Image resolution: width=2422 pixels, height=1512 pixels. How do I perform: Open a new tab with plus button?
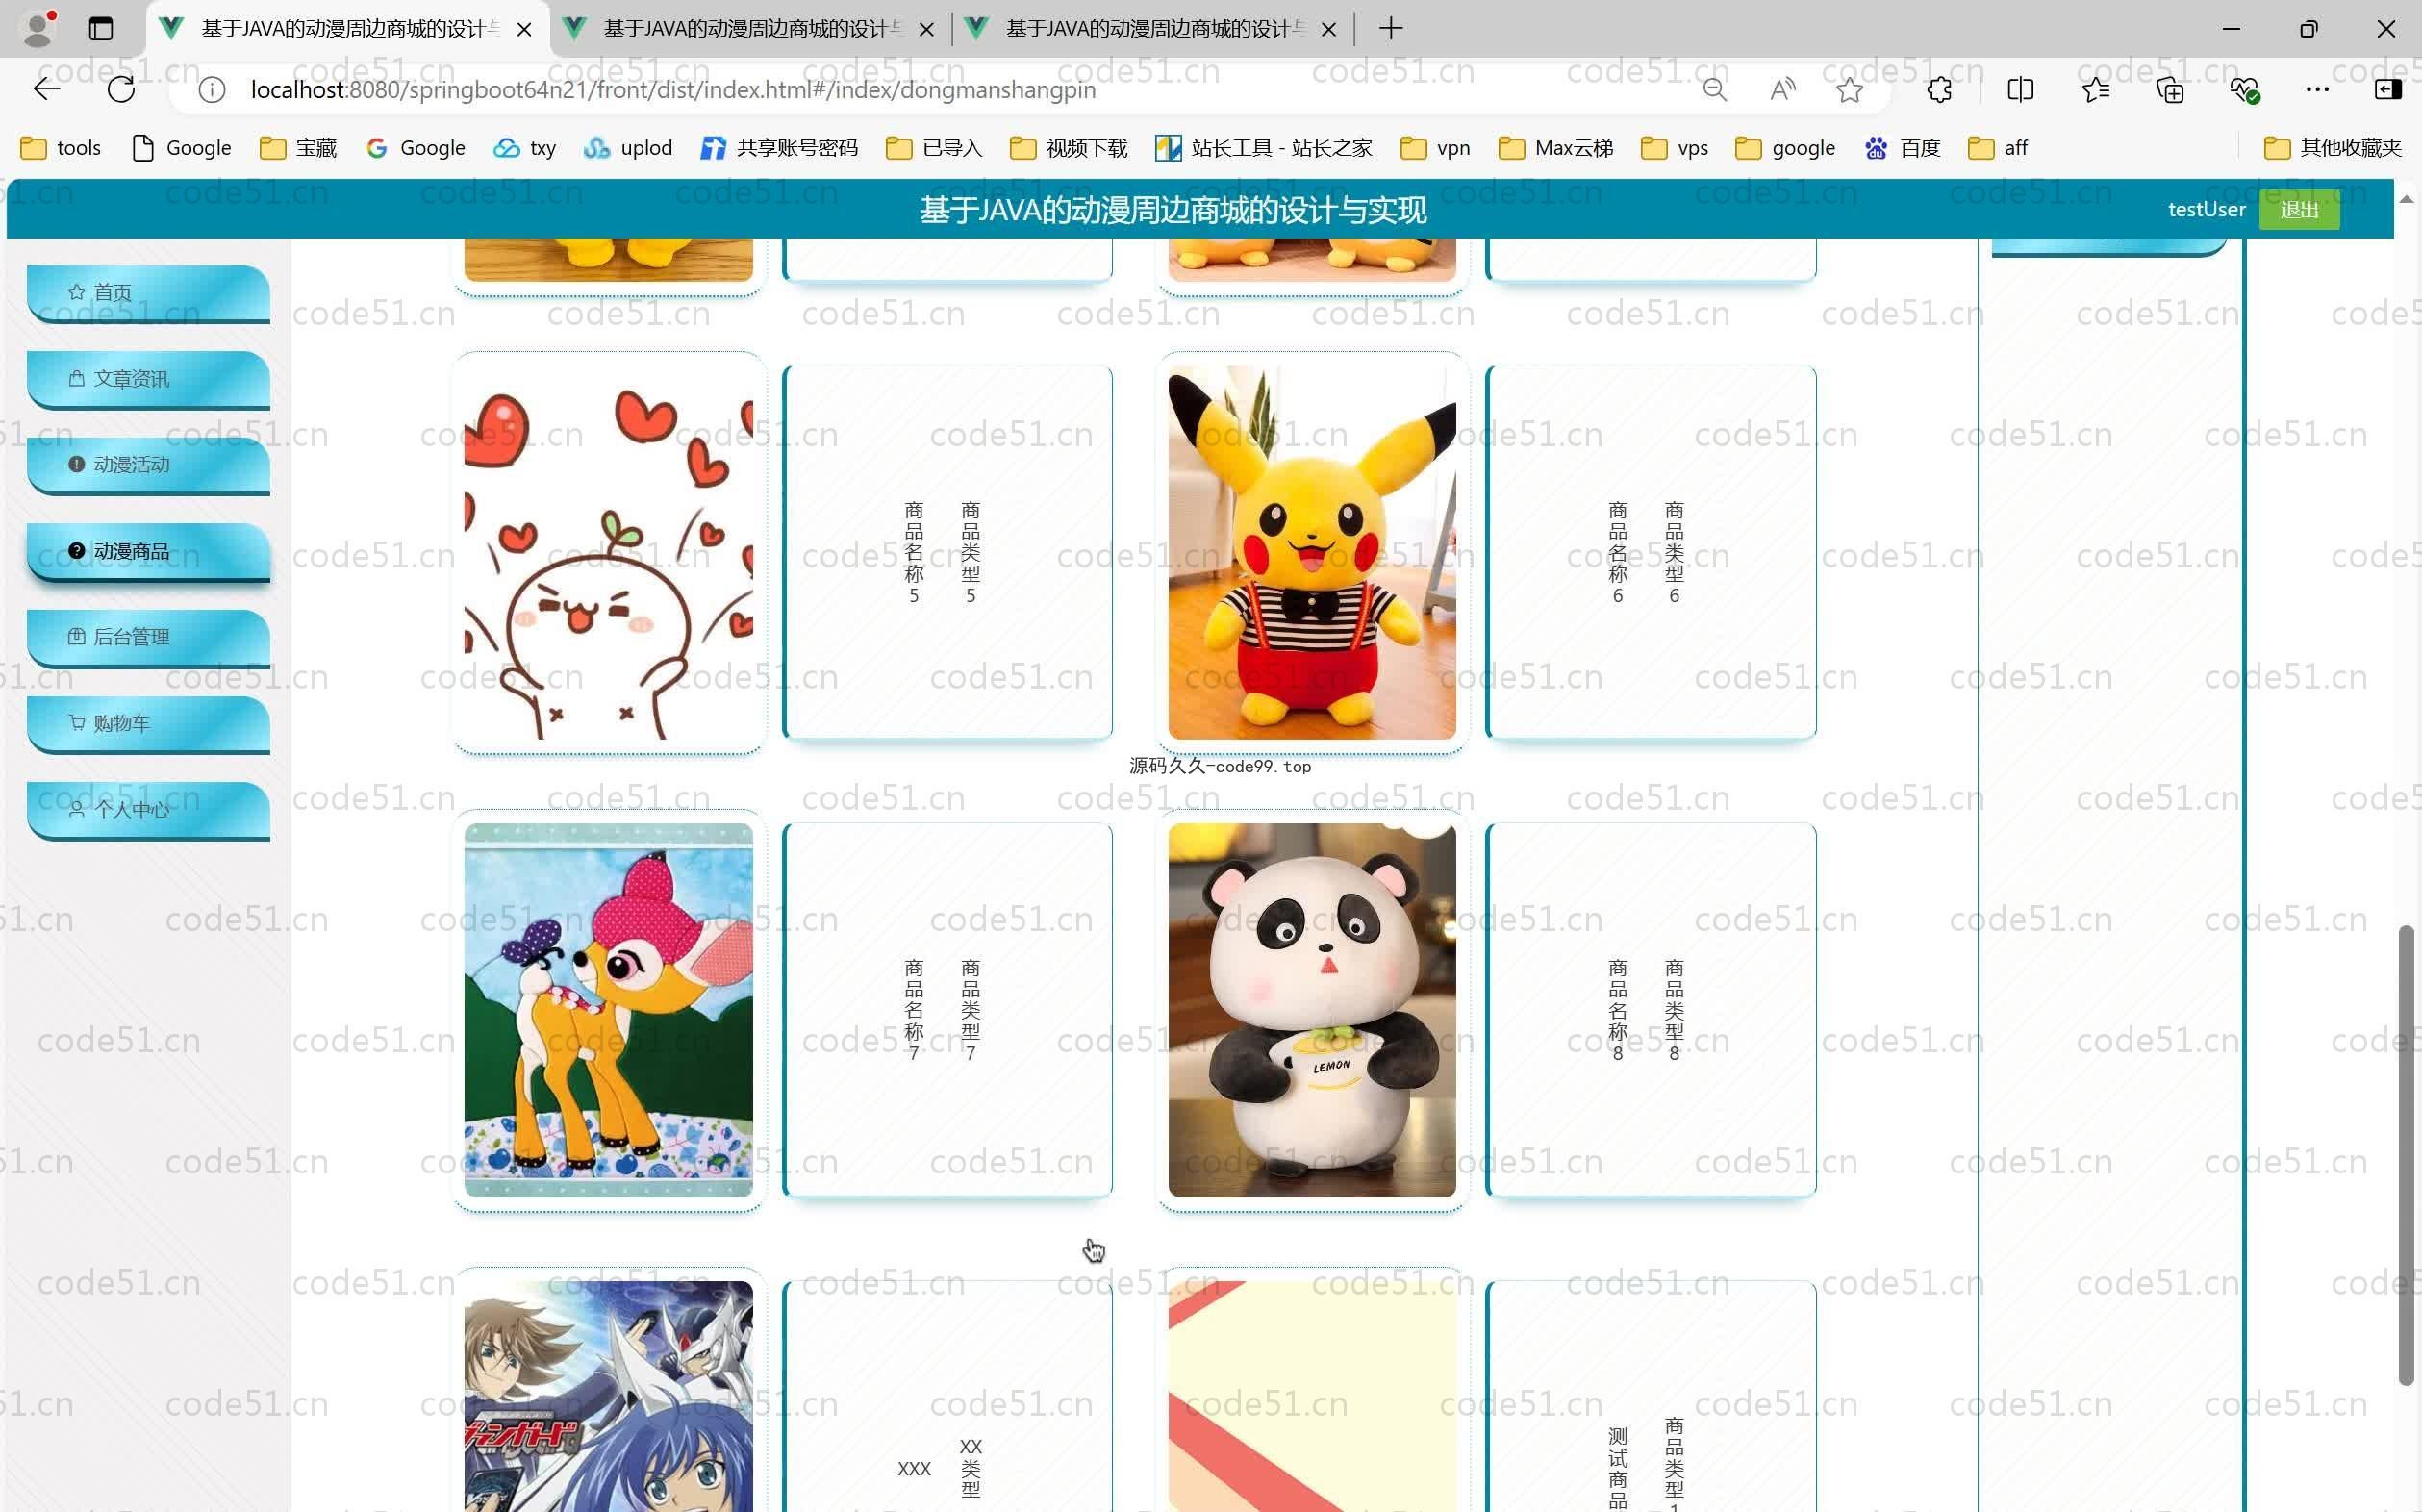(x=1390, y=29)
